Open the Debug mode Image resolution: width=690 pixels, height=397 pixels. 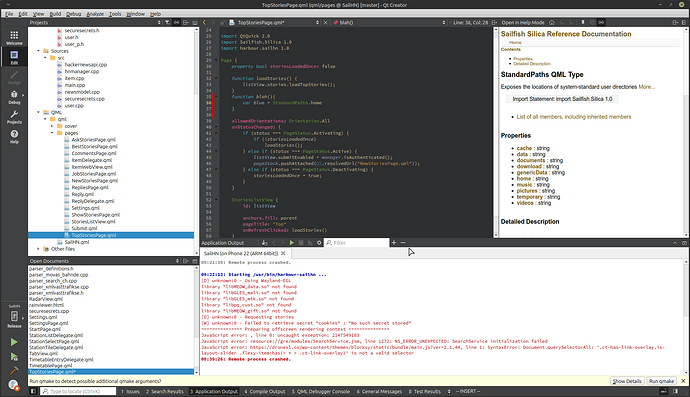(x=14, y=97)
